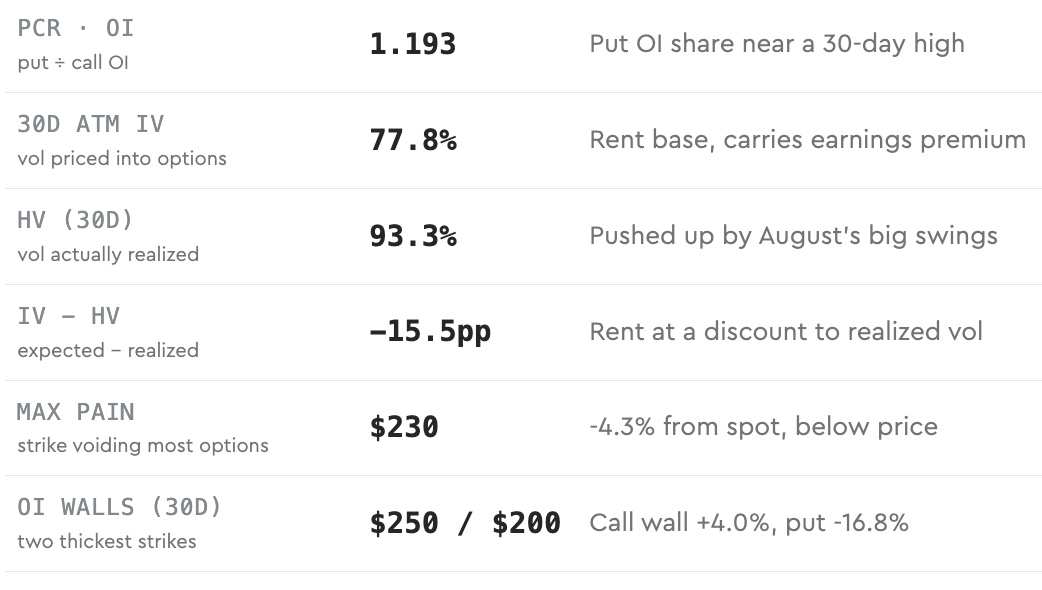Image resolution: width=1042 pixels, height=590 pixels.
Task: Click '-4.3% from spot, below price' note
Action: (x=764, y=427)
